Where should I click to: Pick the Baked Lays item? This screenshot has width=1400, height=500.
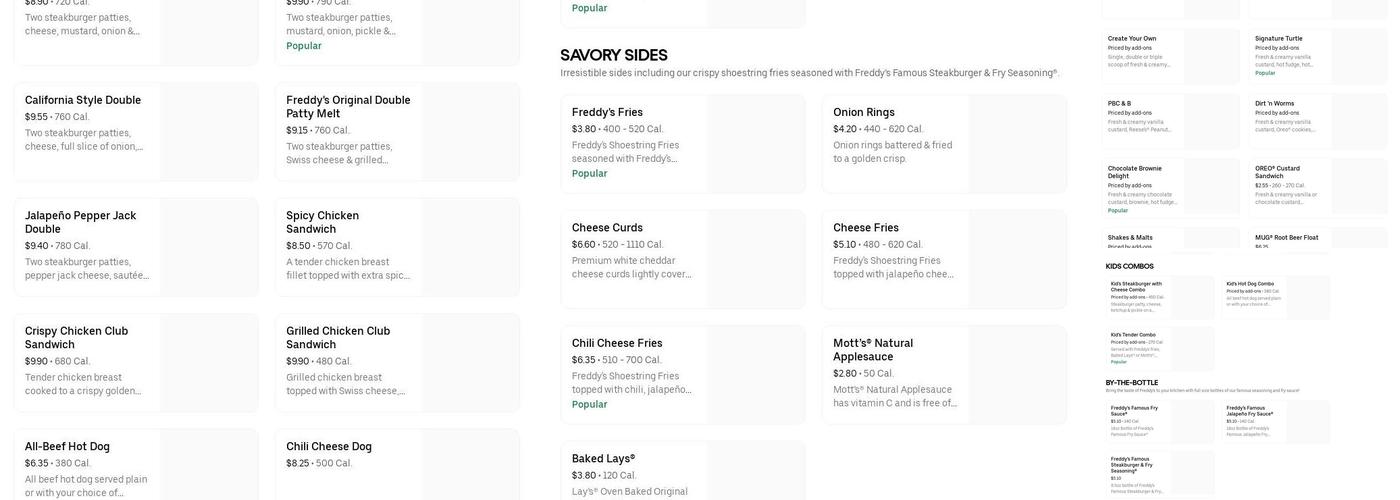pyautogui.click(x=603, y=459)
